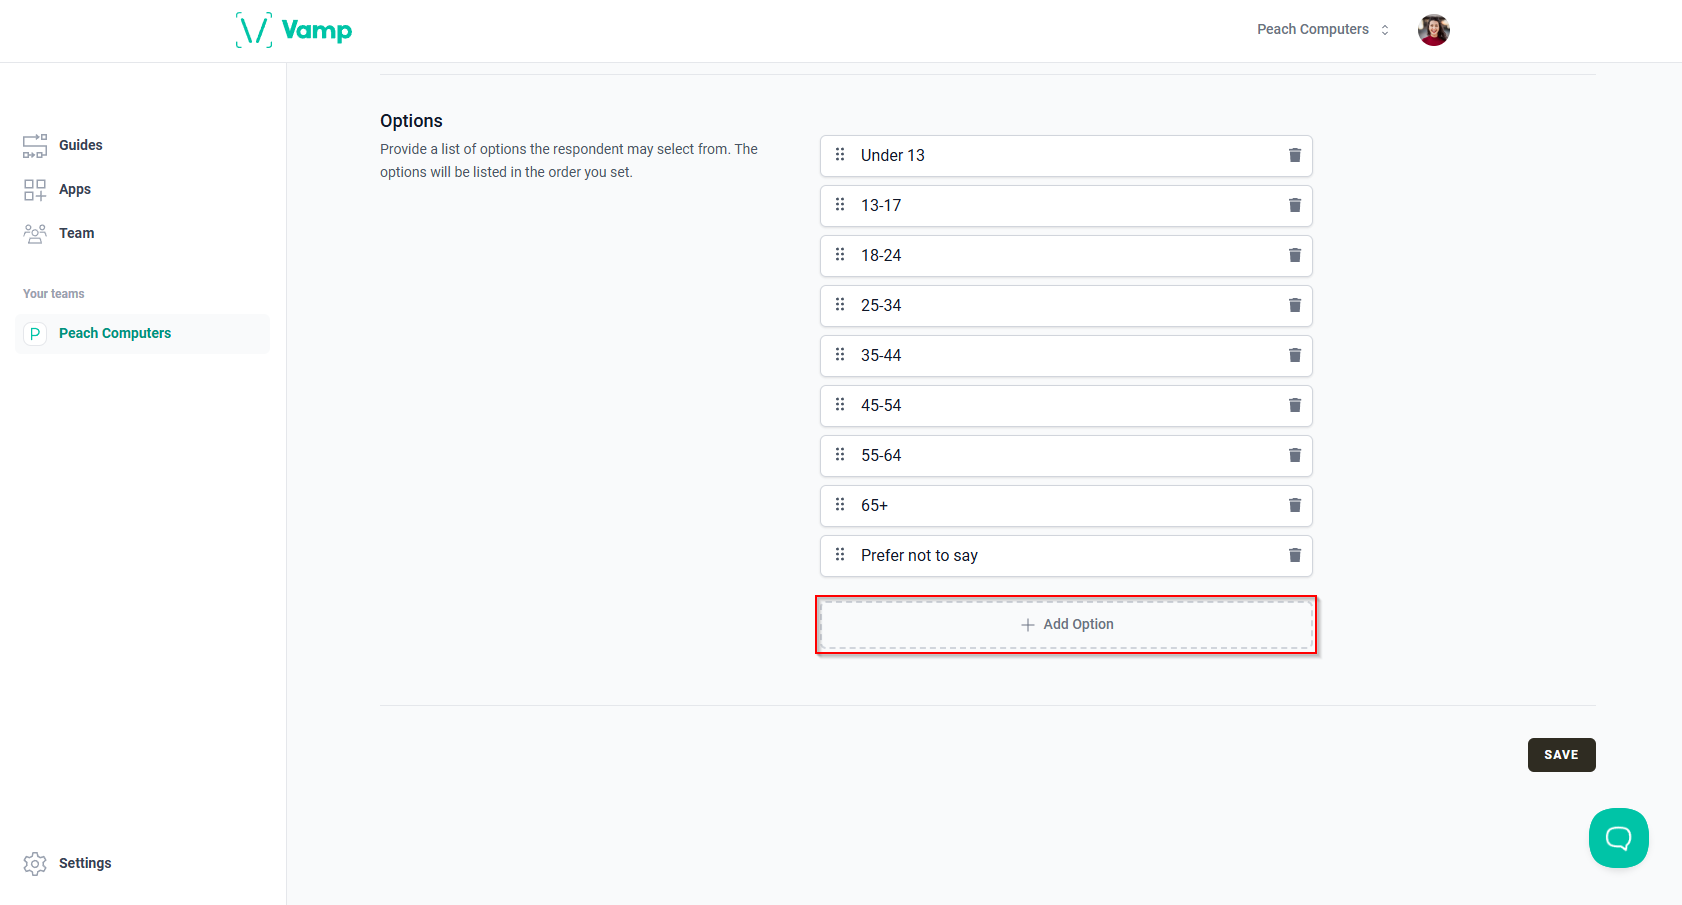
Task: Delete the "18-24" option
Action: pyautogui.click(x=1294, y=255)
